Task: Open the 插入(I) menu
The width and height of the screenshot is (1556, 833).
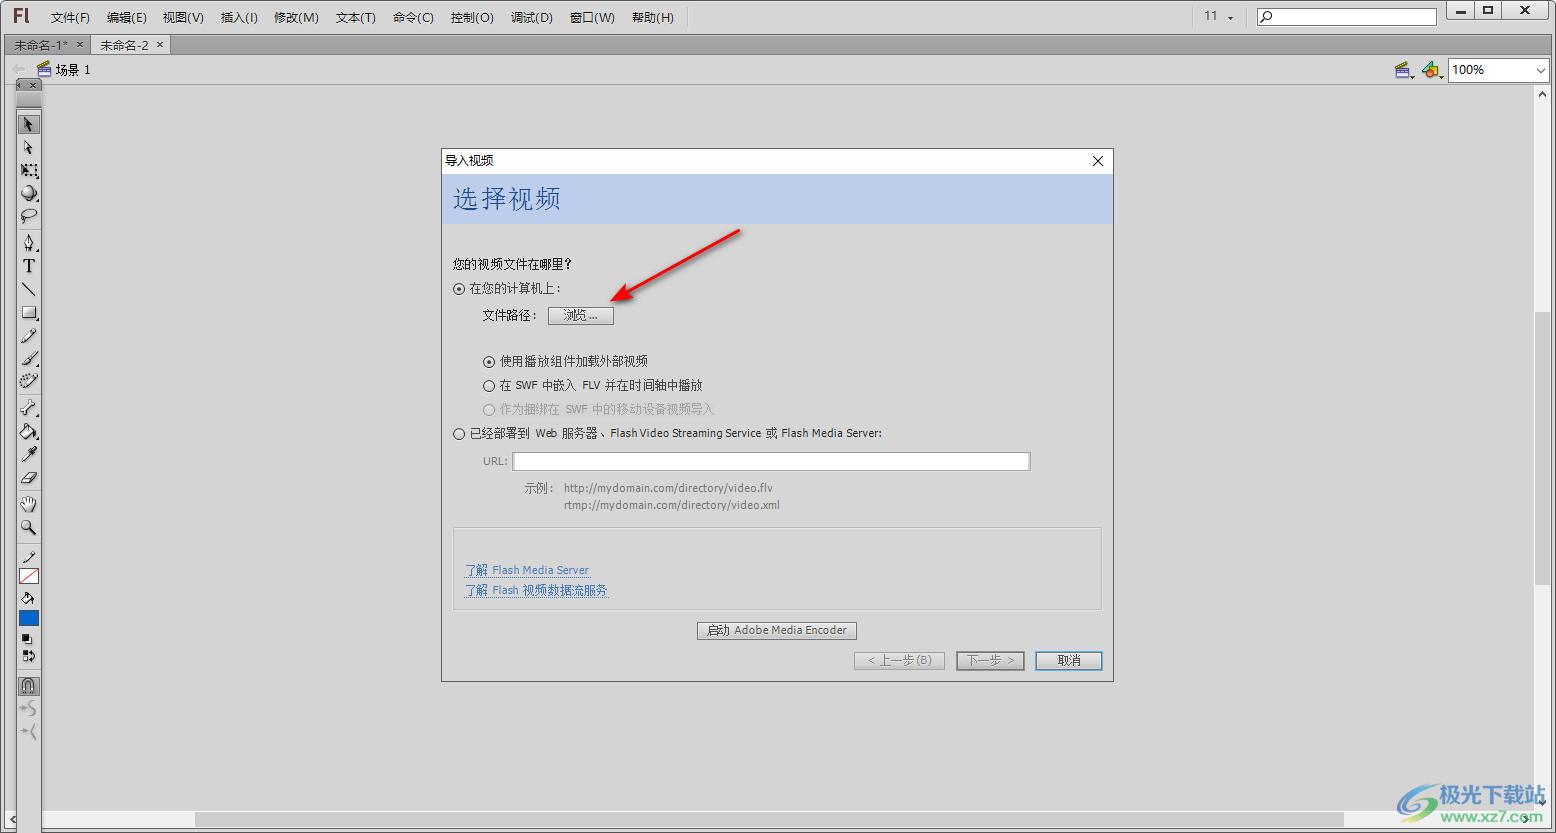Action: [x=239, y=18]
